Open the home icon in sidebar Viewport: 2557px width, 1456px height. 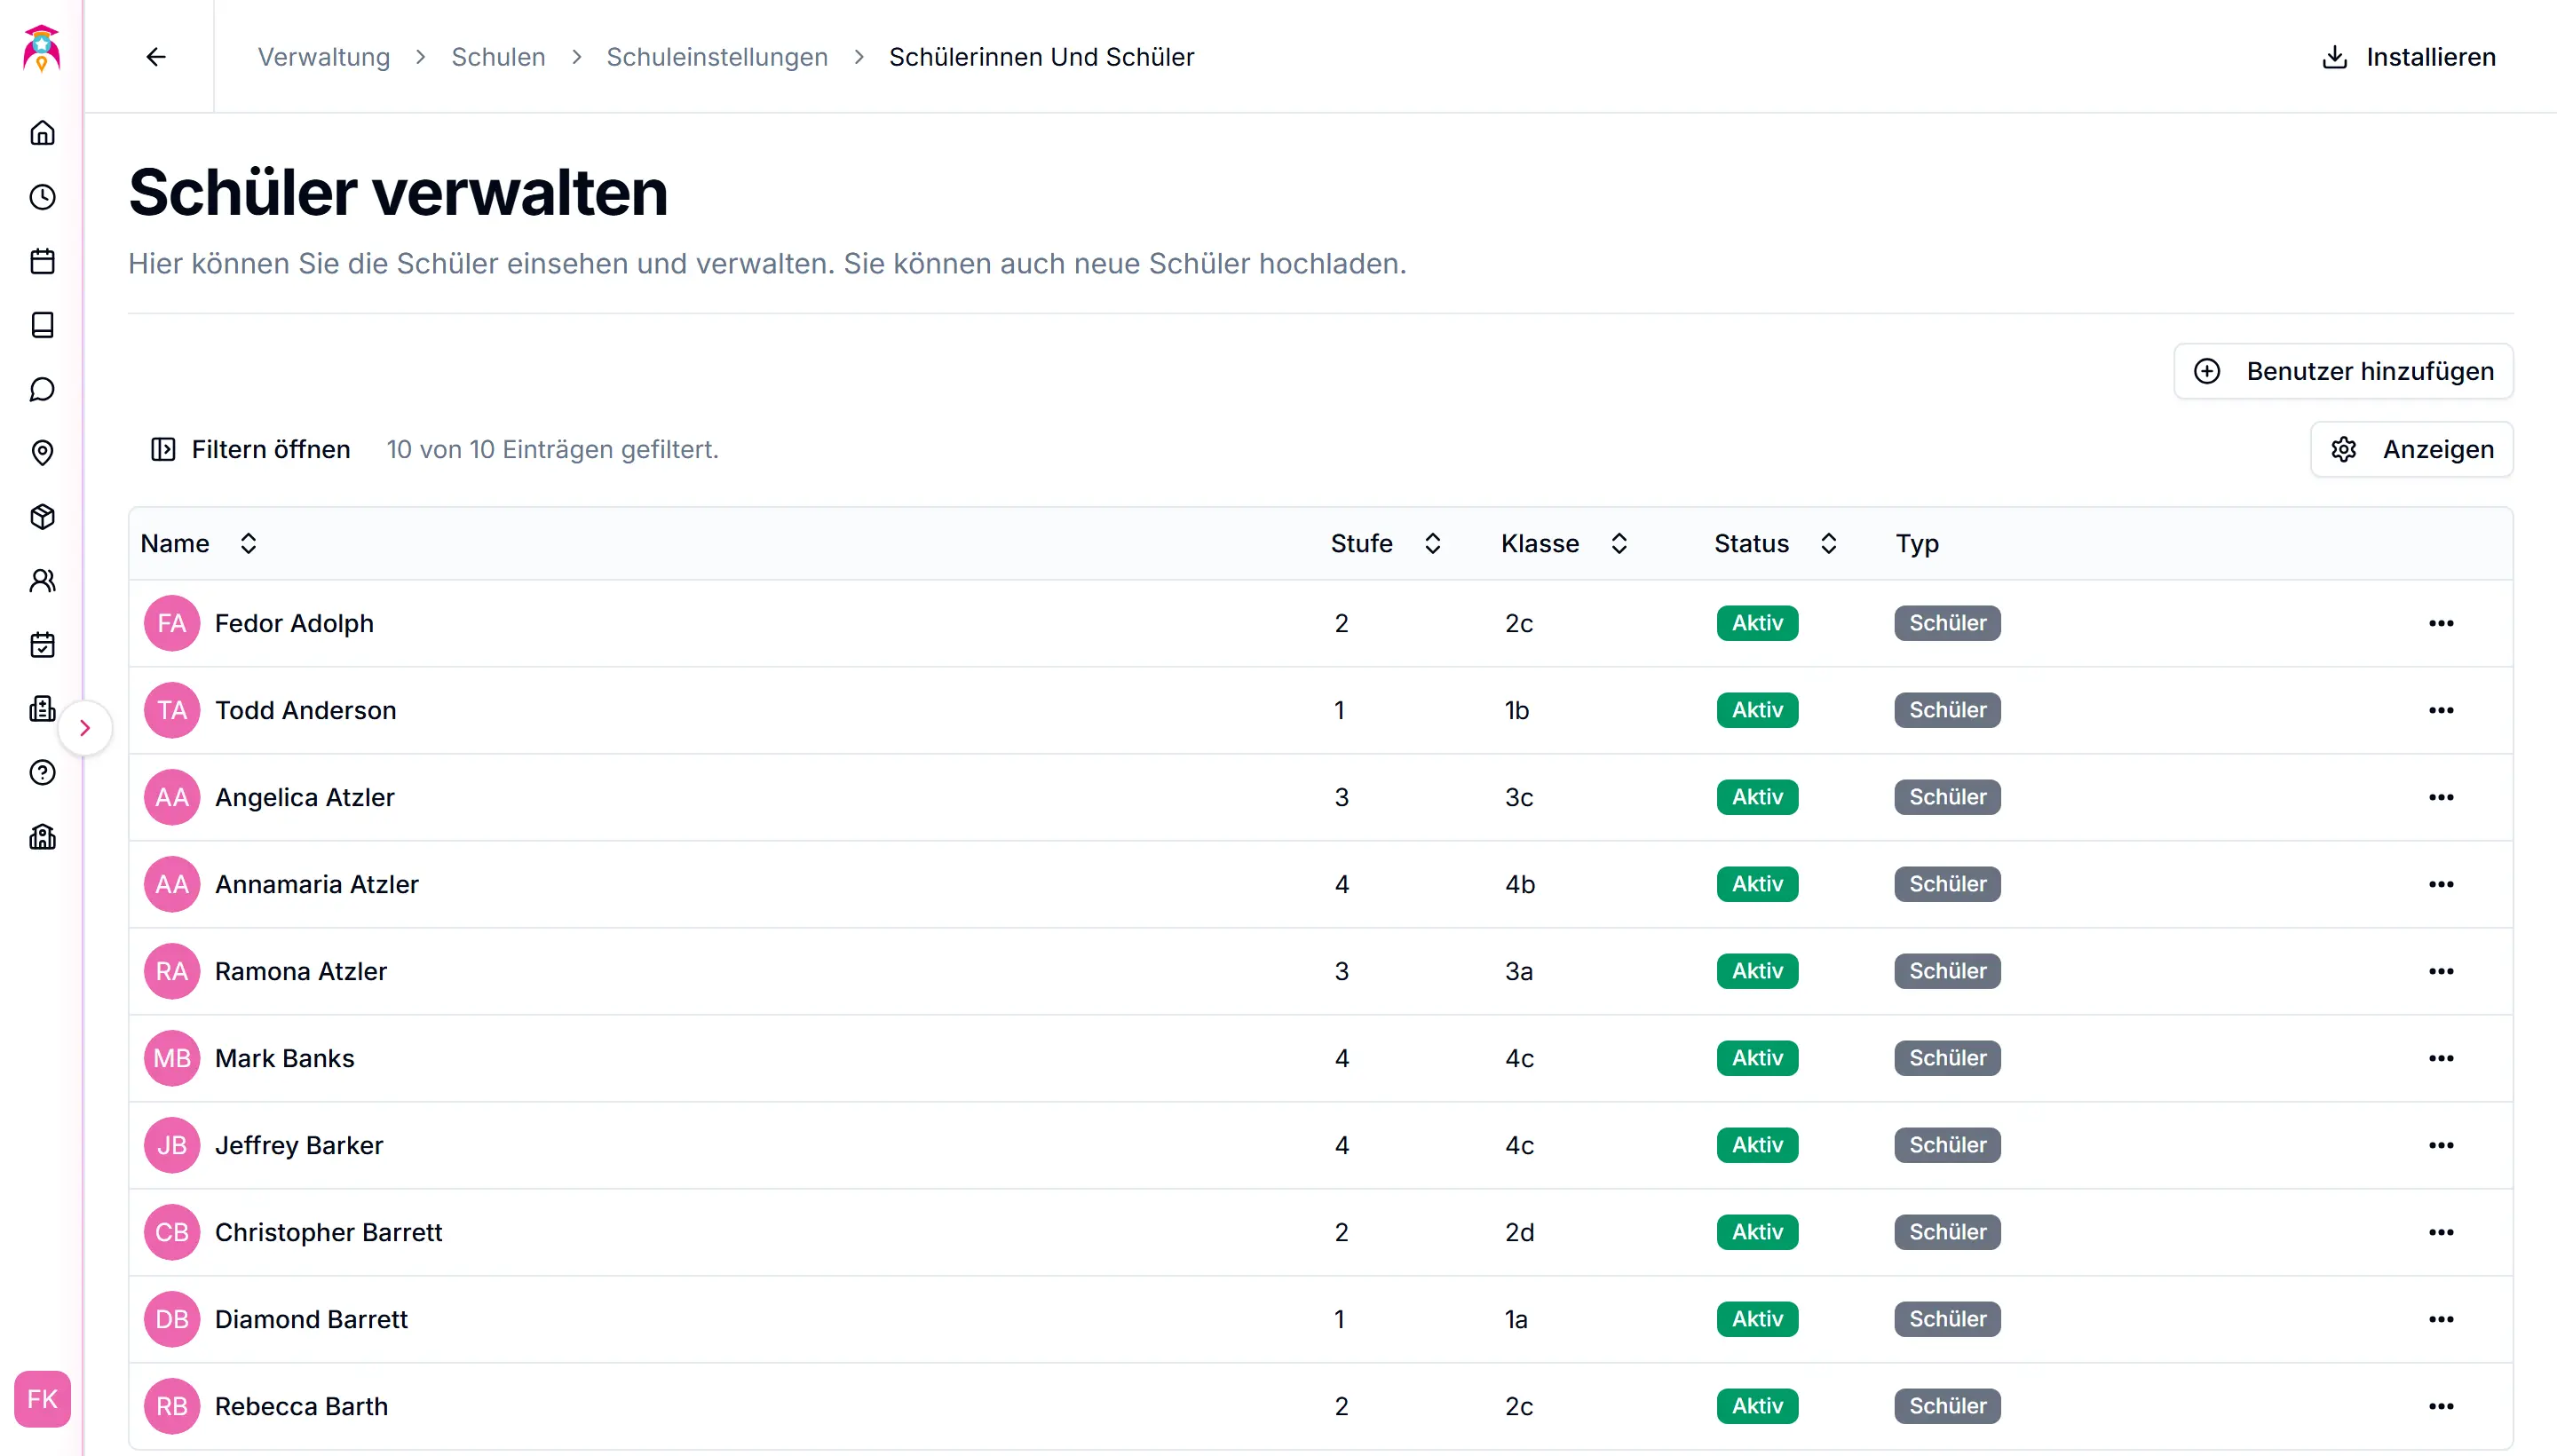42,133
